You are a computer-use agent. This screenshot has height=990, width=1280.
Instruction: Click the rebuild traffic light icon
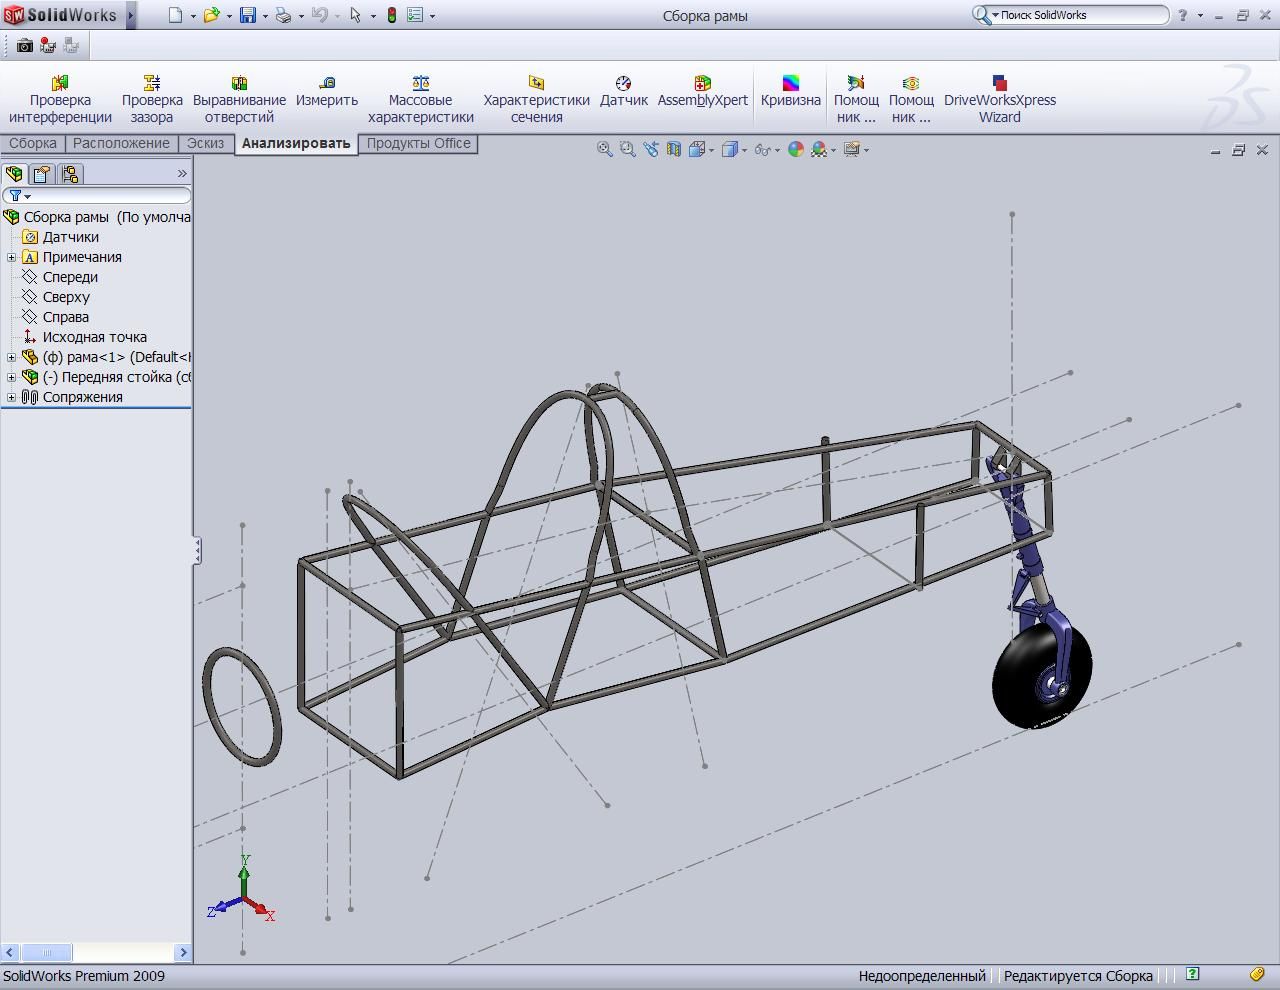pos(391,15)
